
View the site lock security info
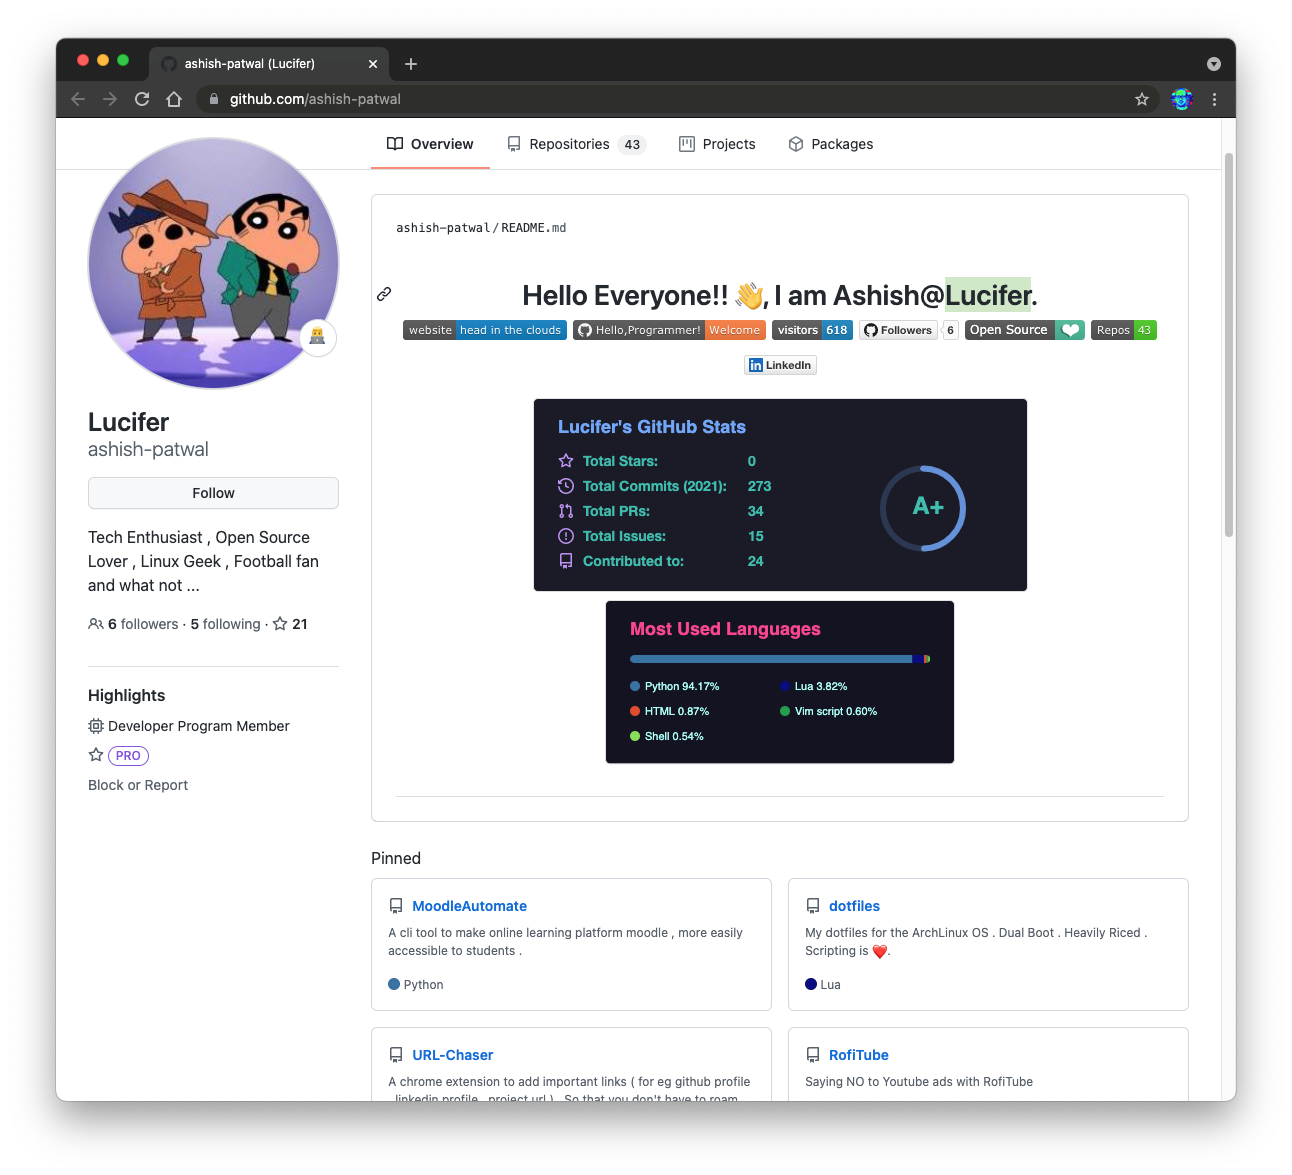214,99
